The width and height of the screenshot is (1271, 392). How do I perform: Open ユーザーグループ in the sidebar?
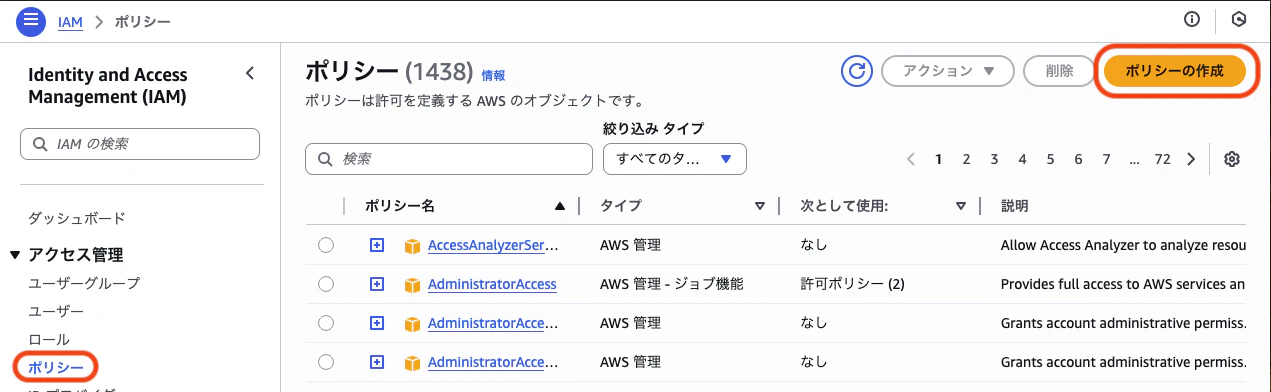84,283
